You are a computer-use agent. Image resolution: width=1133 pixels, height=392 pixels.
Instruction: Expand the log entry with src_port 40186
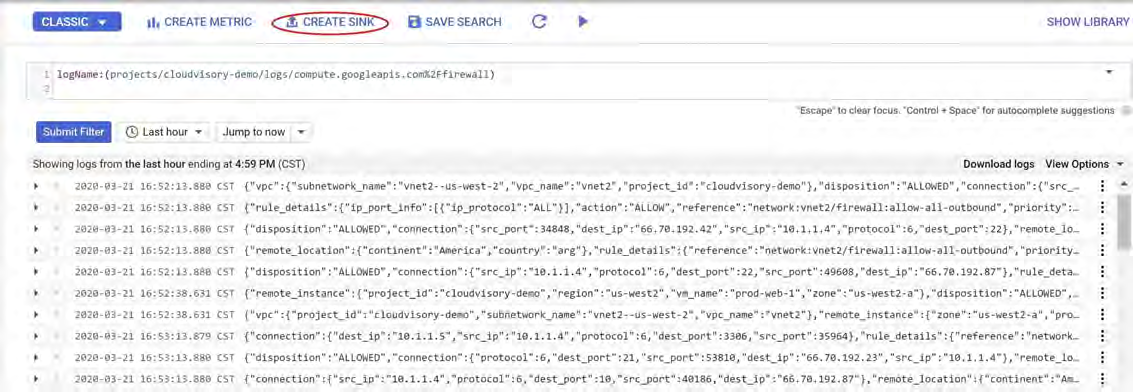click(x=36, y=378)
